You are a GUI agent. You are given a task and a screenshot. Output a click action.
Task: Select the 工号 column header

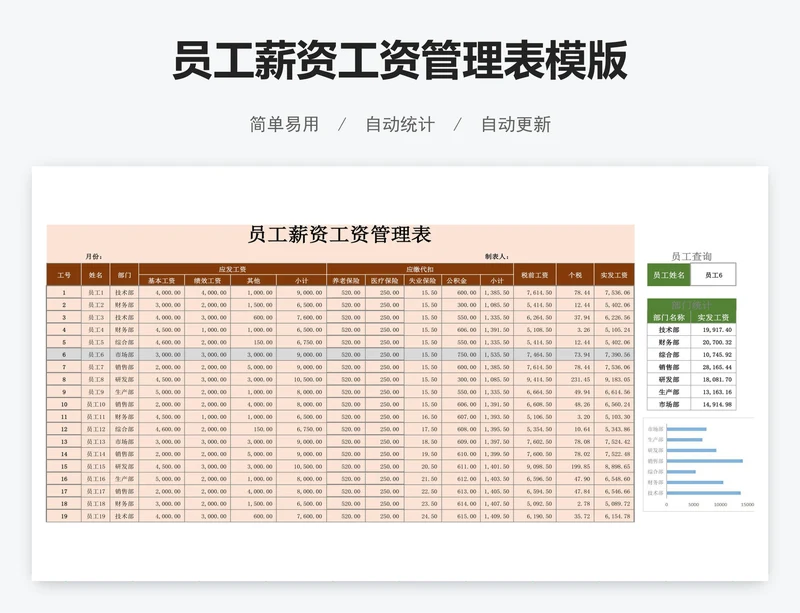(x=64, y=275)
